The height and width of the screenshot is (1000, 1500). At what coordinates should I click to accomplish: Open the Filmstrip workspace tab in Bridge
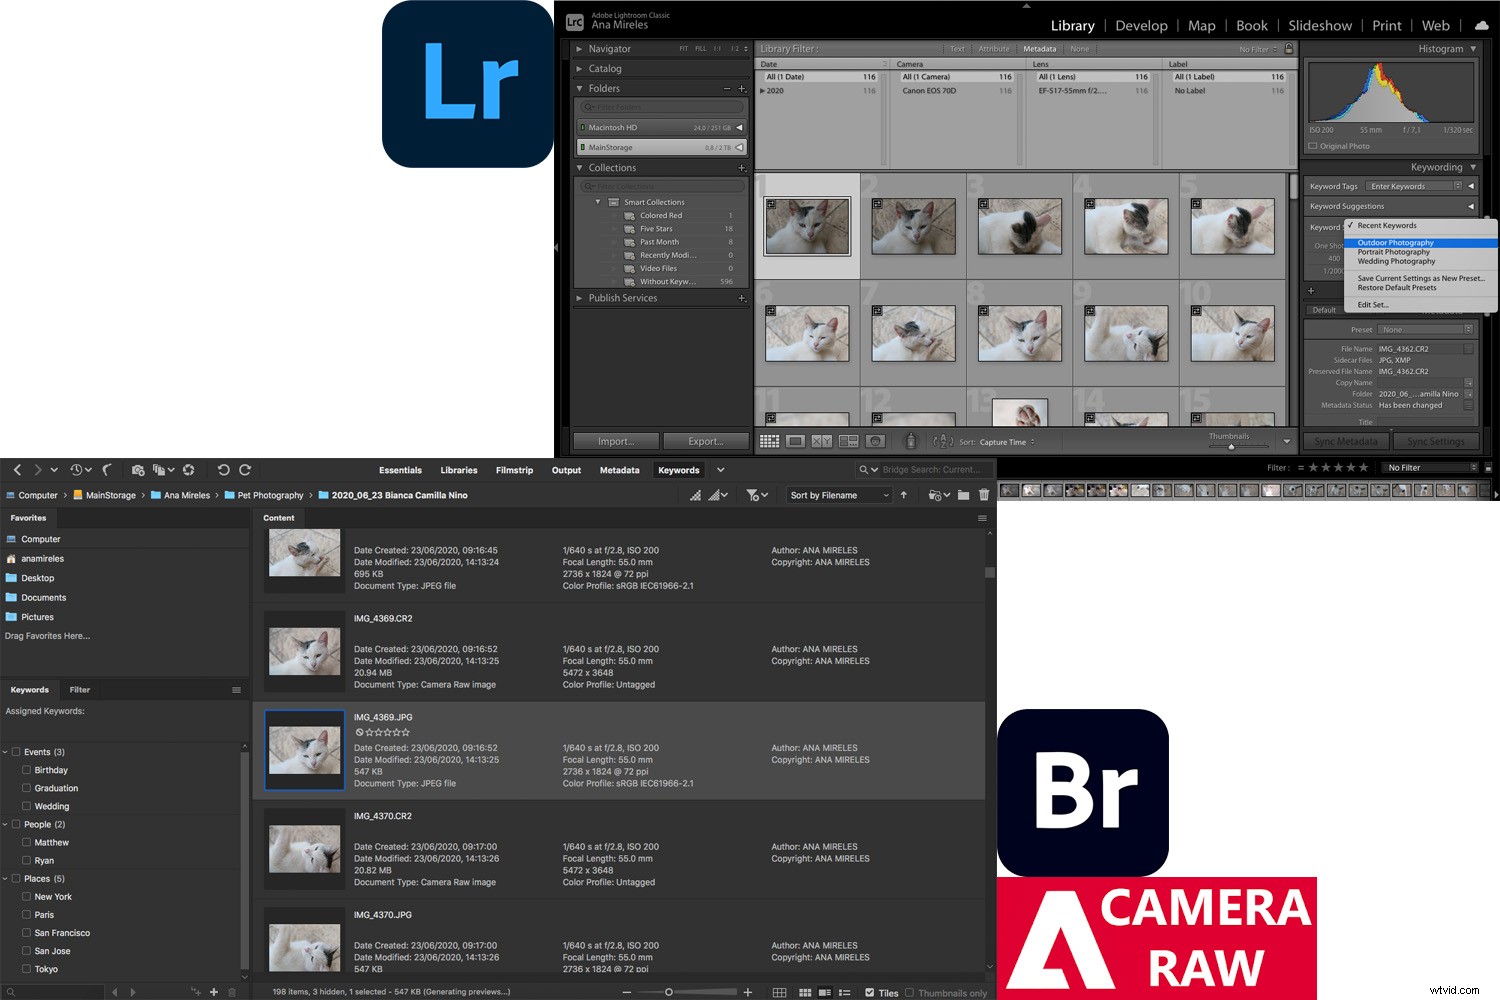(514, 470)
